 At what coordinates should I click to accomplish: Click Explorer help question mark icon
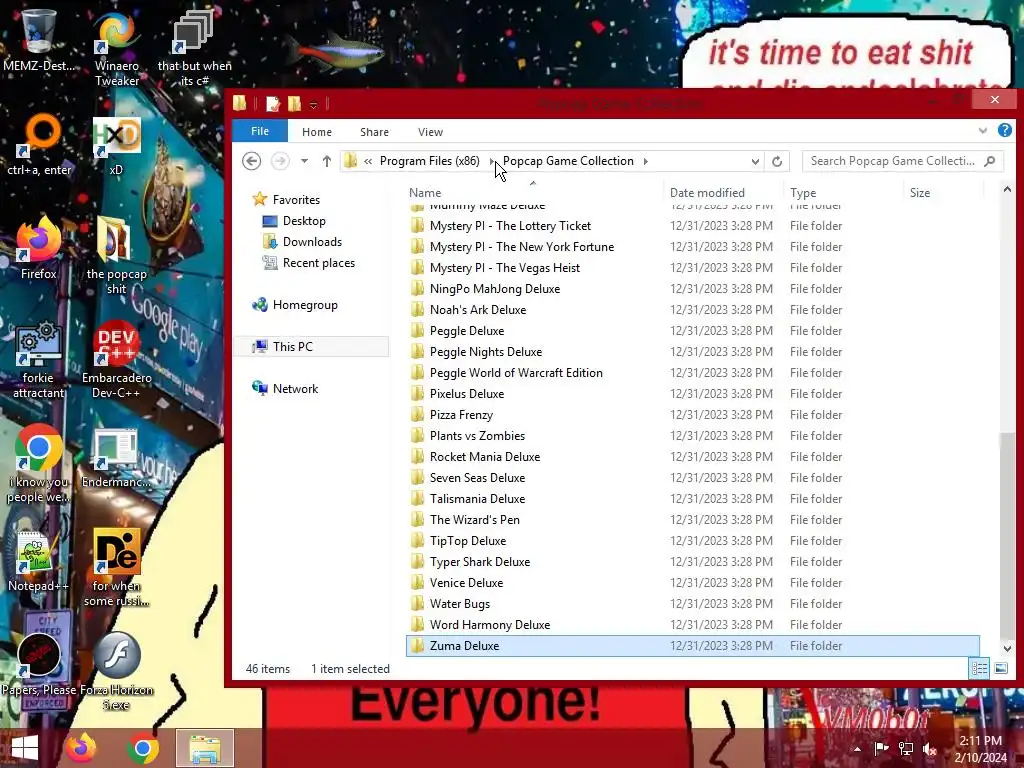pyautogui.click(x=1005, y=131)
